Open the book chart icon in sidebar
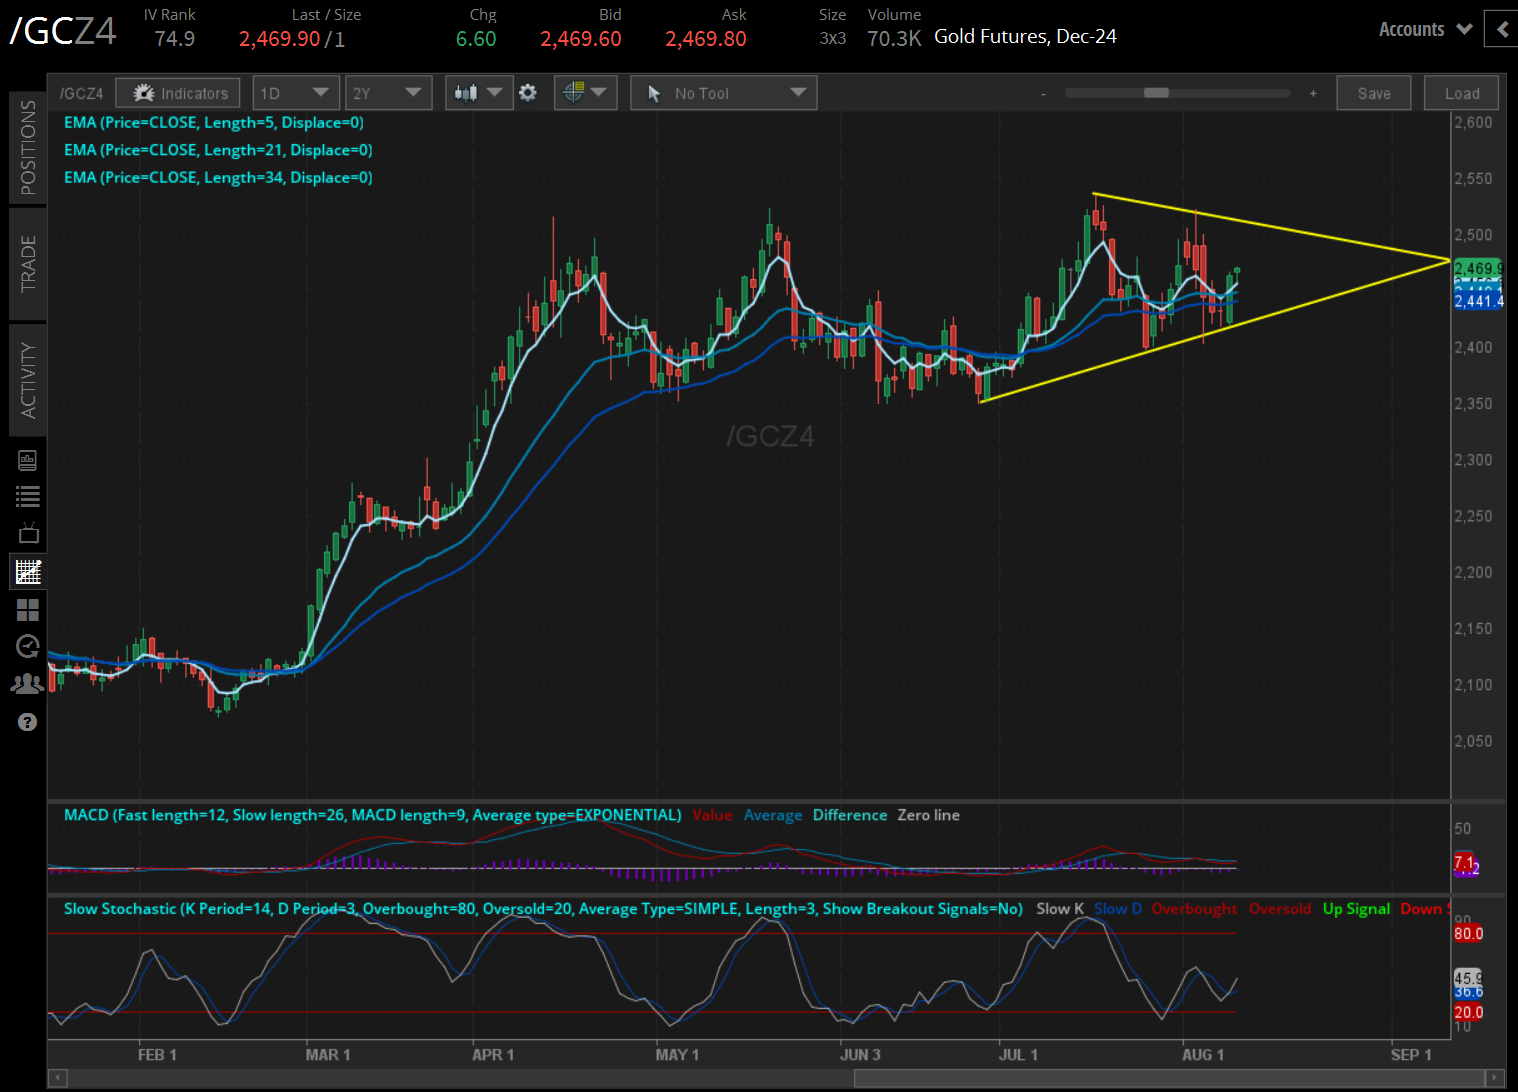 tap(28, 460)
